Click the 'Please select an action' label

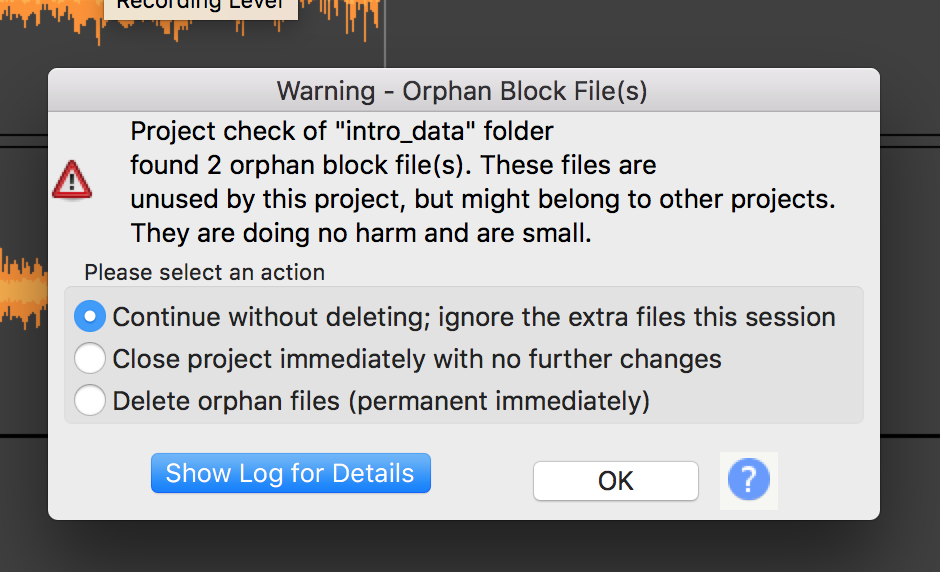click(204, 273)
